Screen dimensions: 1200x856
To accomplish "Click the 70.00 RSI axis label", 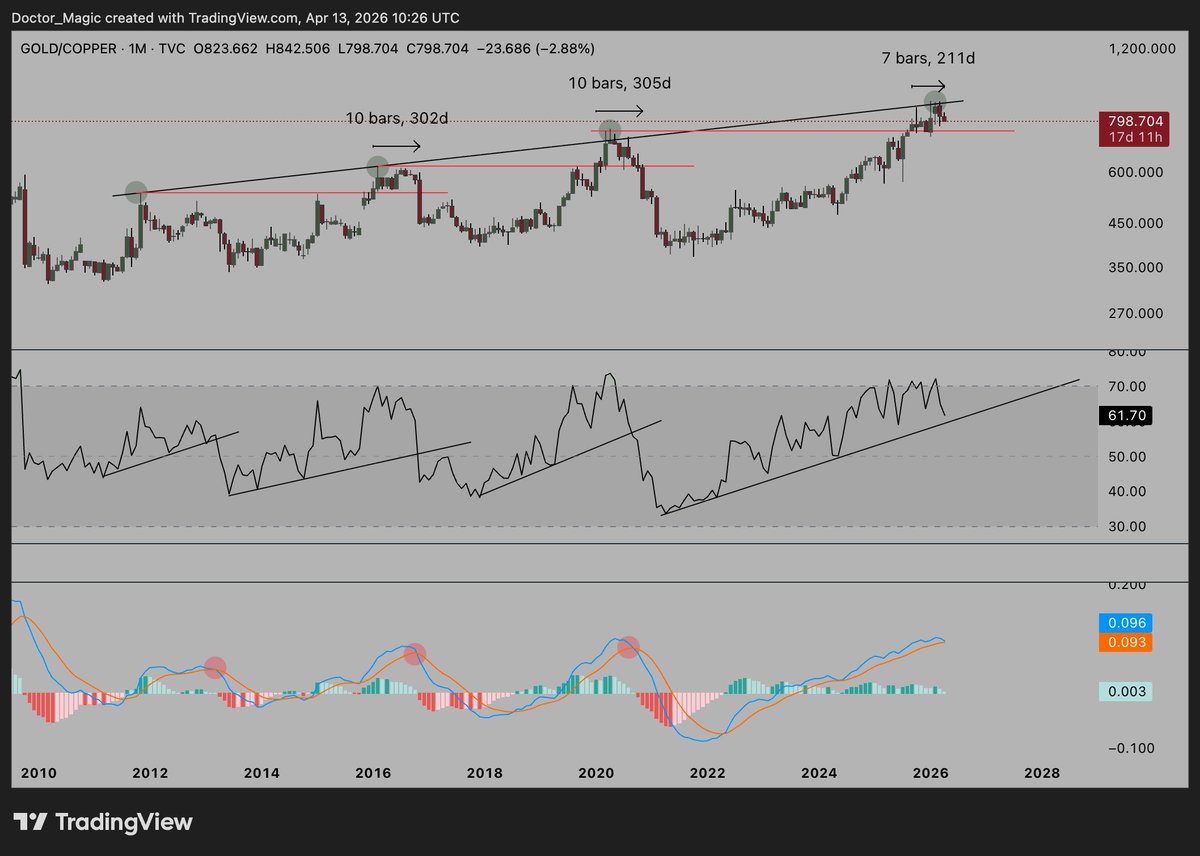I will pos(1125,387).
